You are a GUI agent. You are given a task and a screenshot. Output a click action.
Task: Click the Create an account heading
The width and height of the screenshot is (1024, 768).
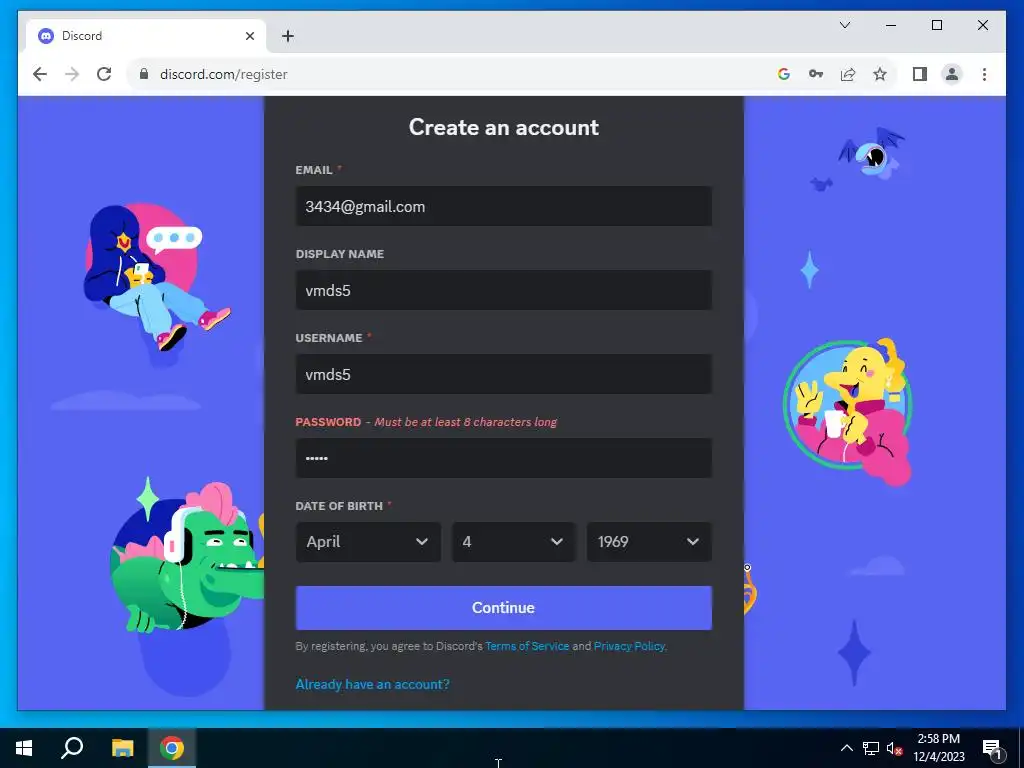click(x=504, y=127)
